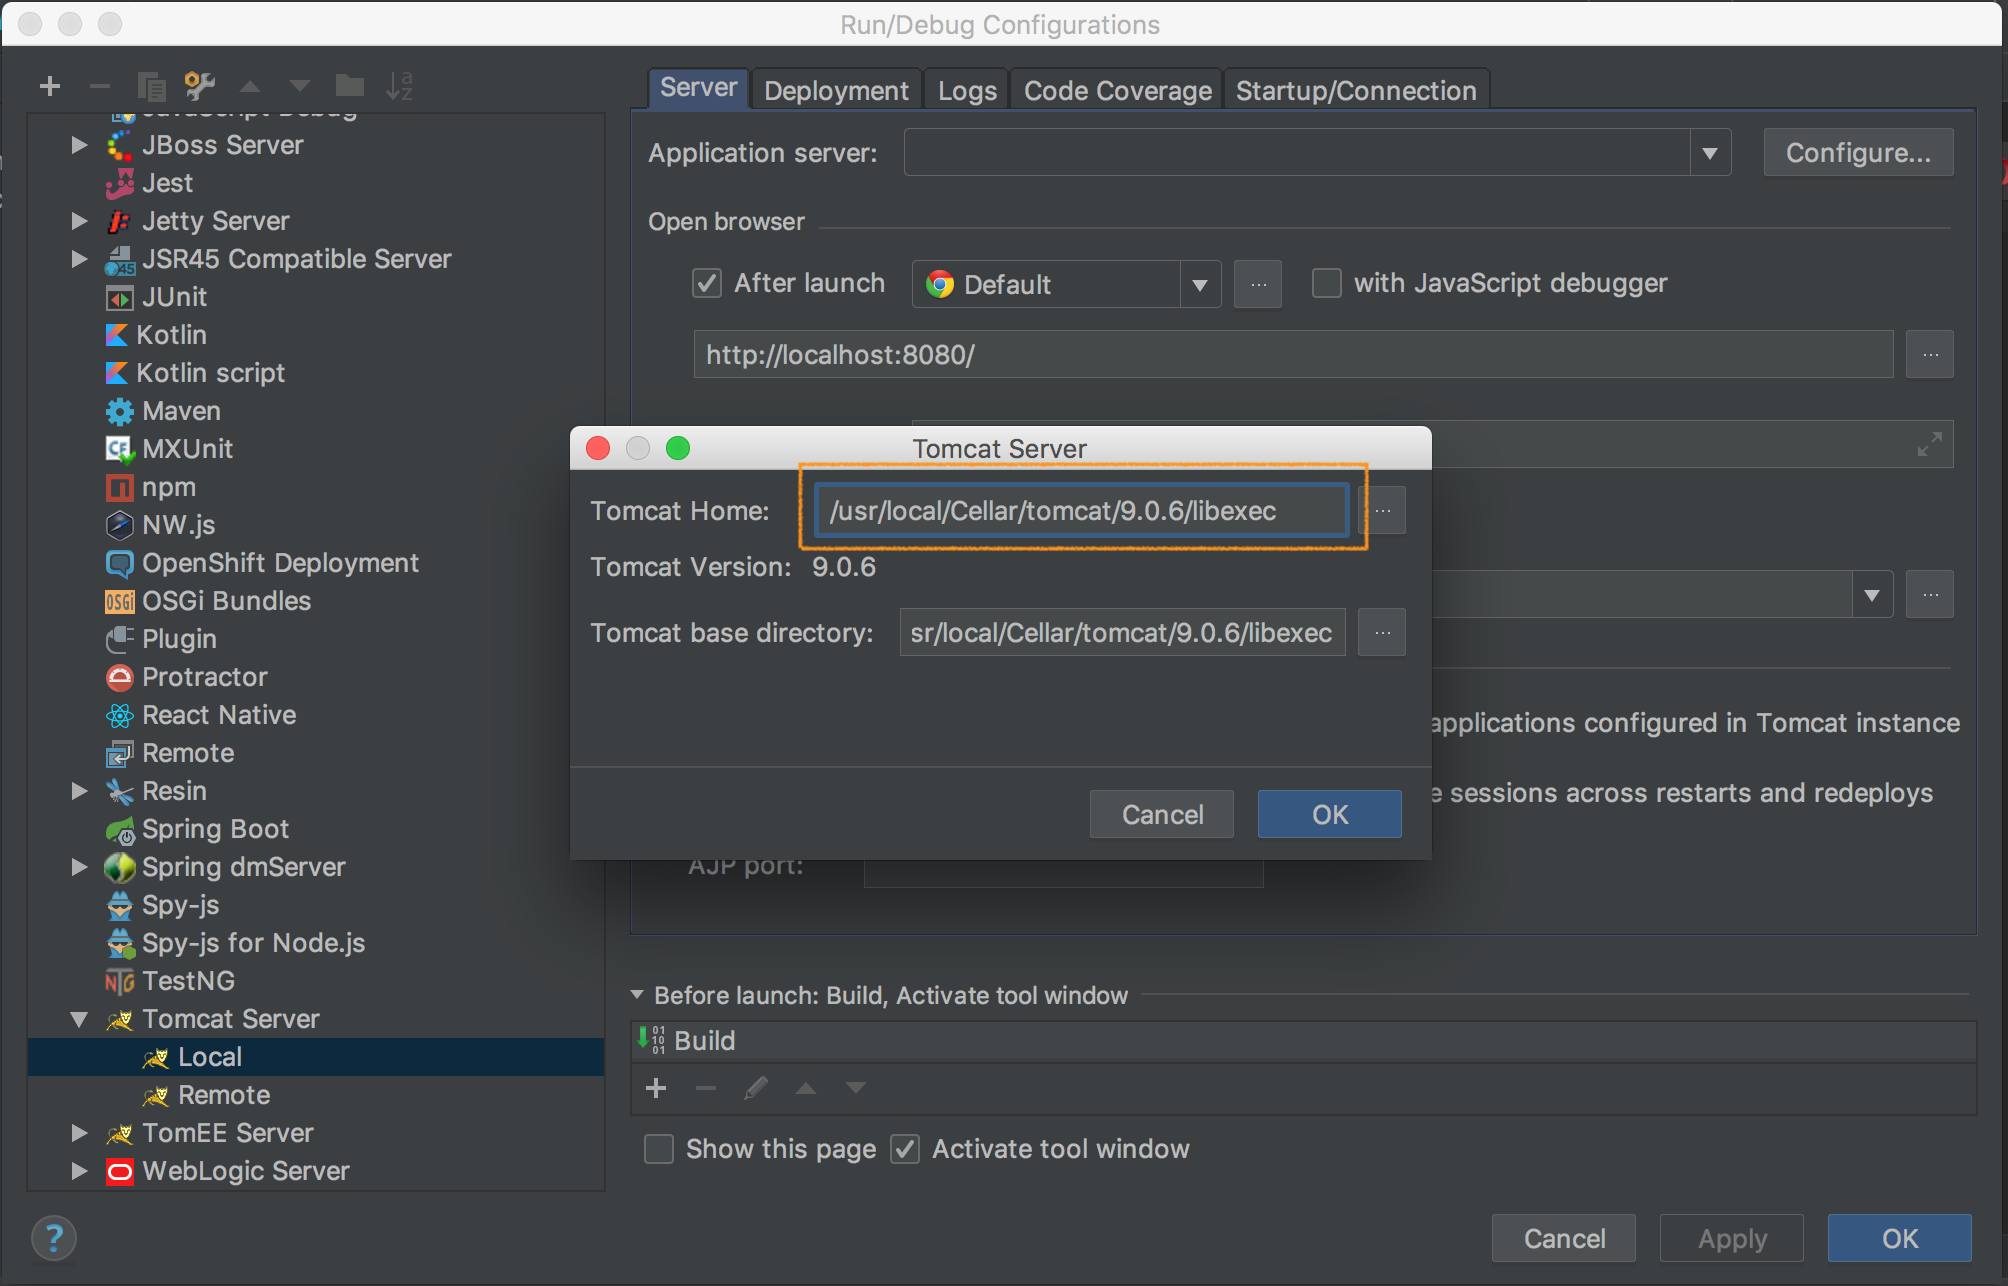Click the copy configuration toolbar icon
2008x1286 pixels.
[151, 87]
